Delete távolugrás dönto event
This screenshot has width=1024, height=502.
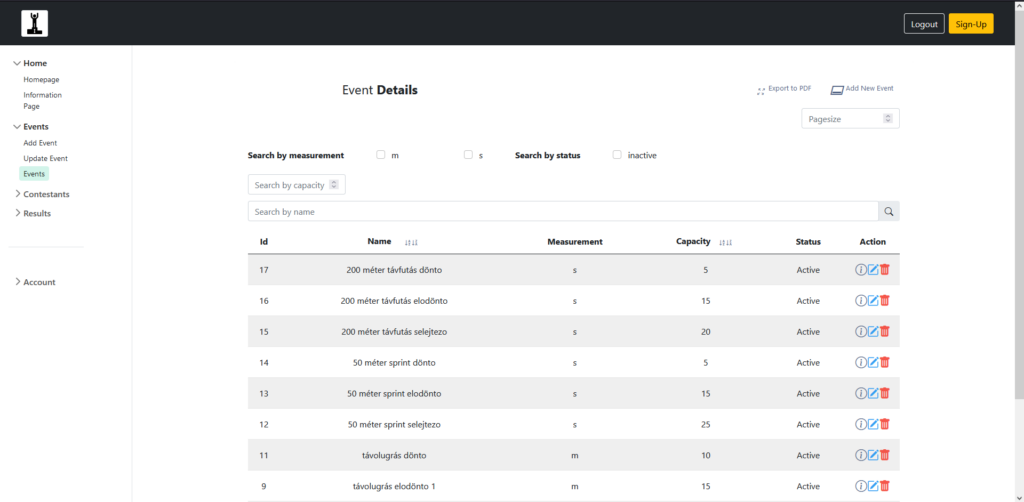tap(885, 455)
